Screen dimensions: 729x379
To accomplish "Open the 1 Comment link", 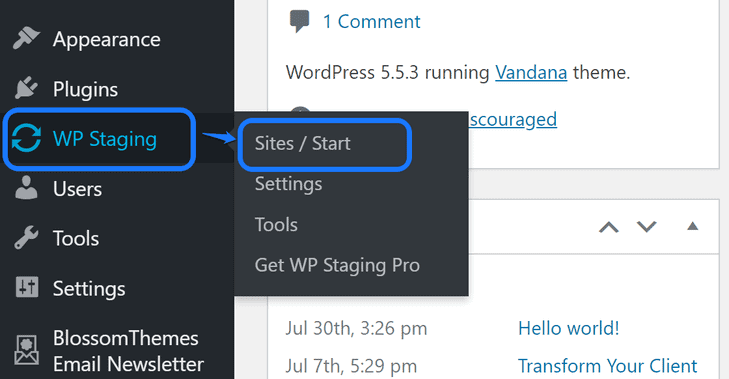I will point(371,21).
